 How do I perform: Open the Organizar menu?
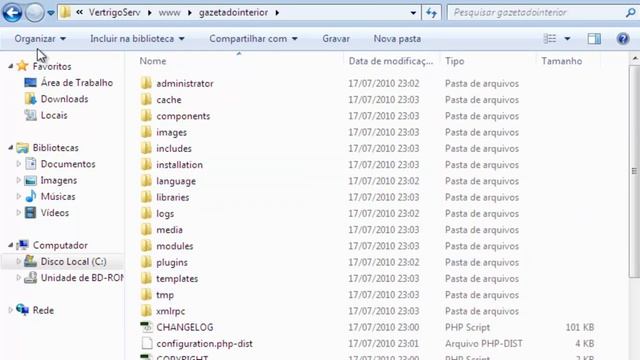coord(40,39)
